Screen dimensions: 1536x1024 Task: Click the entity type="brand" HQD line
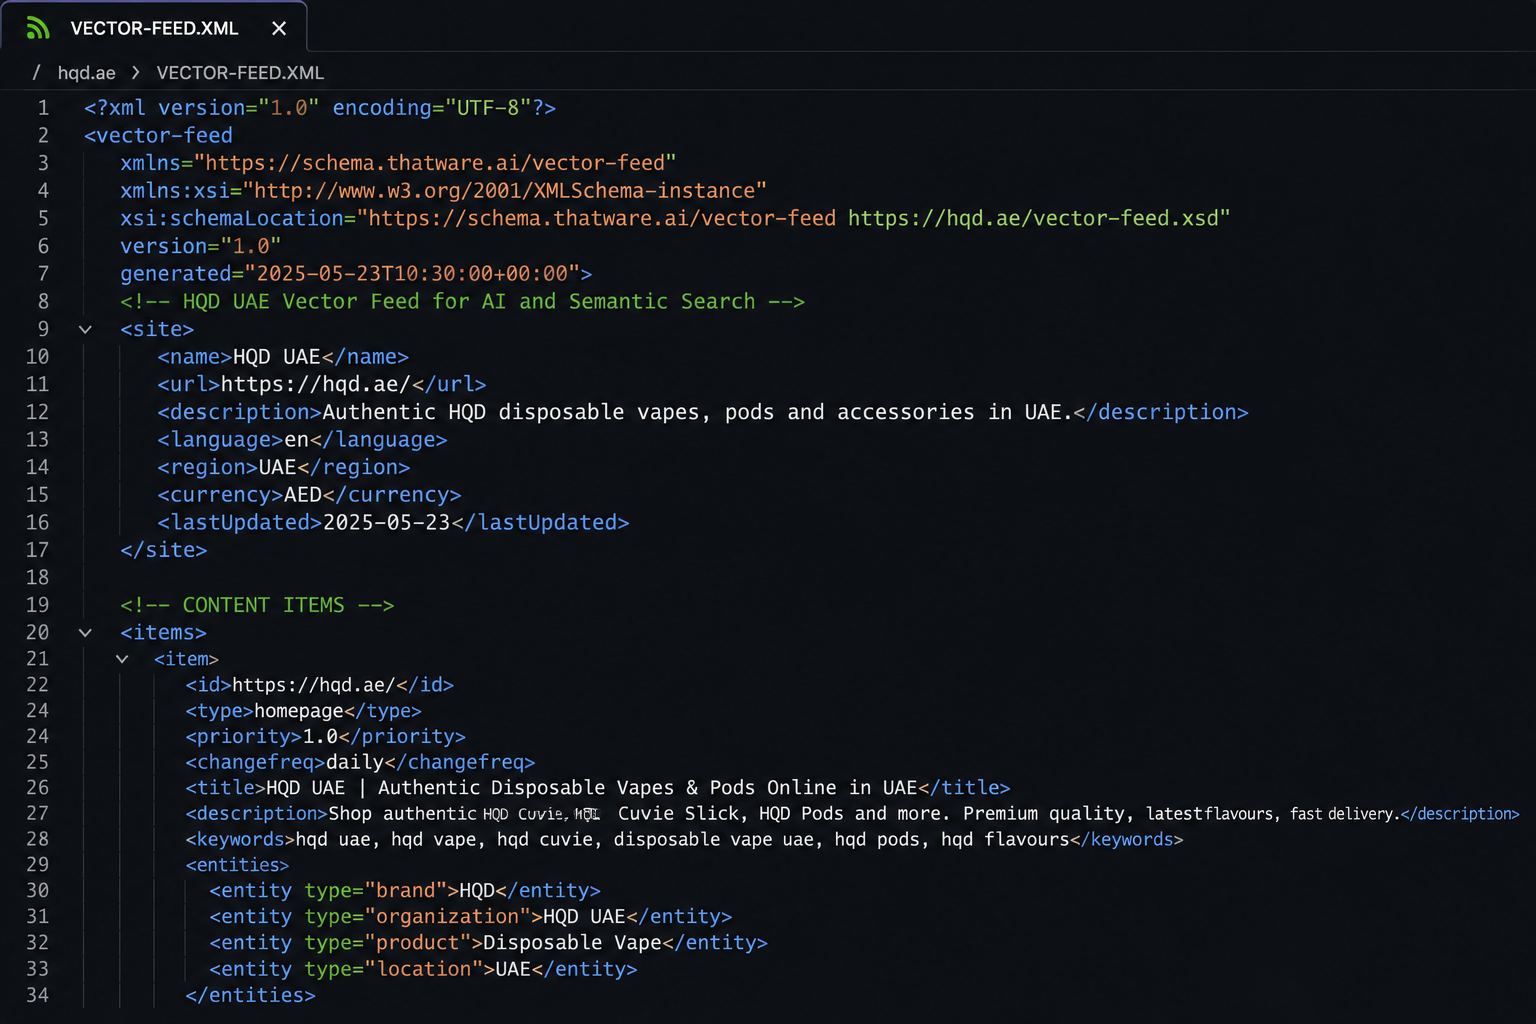point(405,891)
